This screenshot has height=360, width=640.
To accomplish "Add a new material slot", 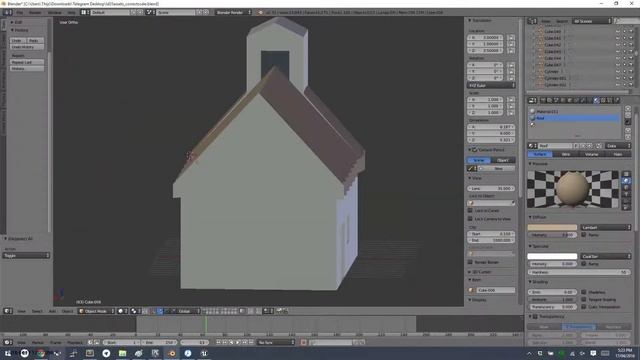I will (x=628, y=109).
